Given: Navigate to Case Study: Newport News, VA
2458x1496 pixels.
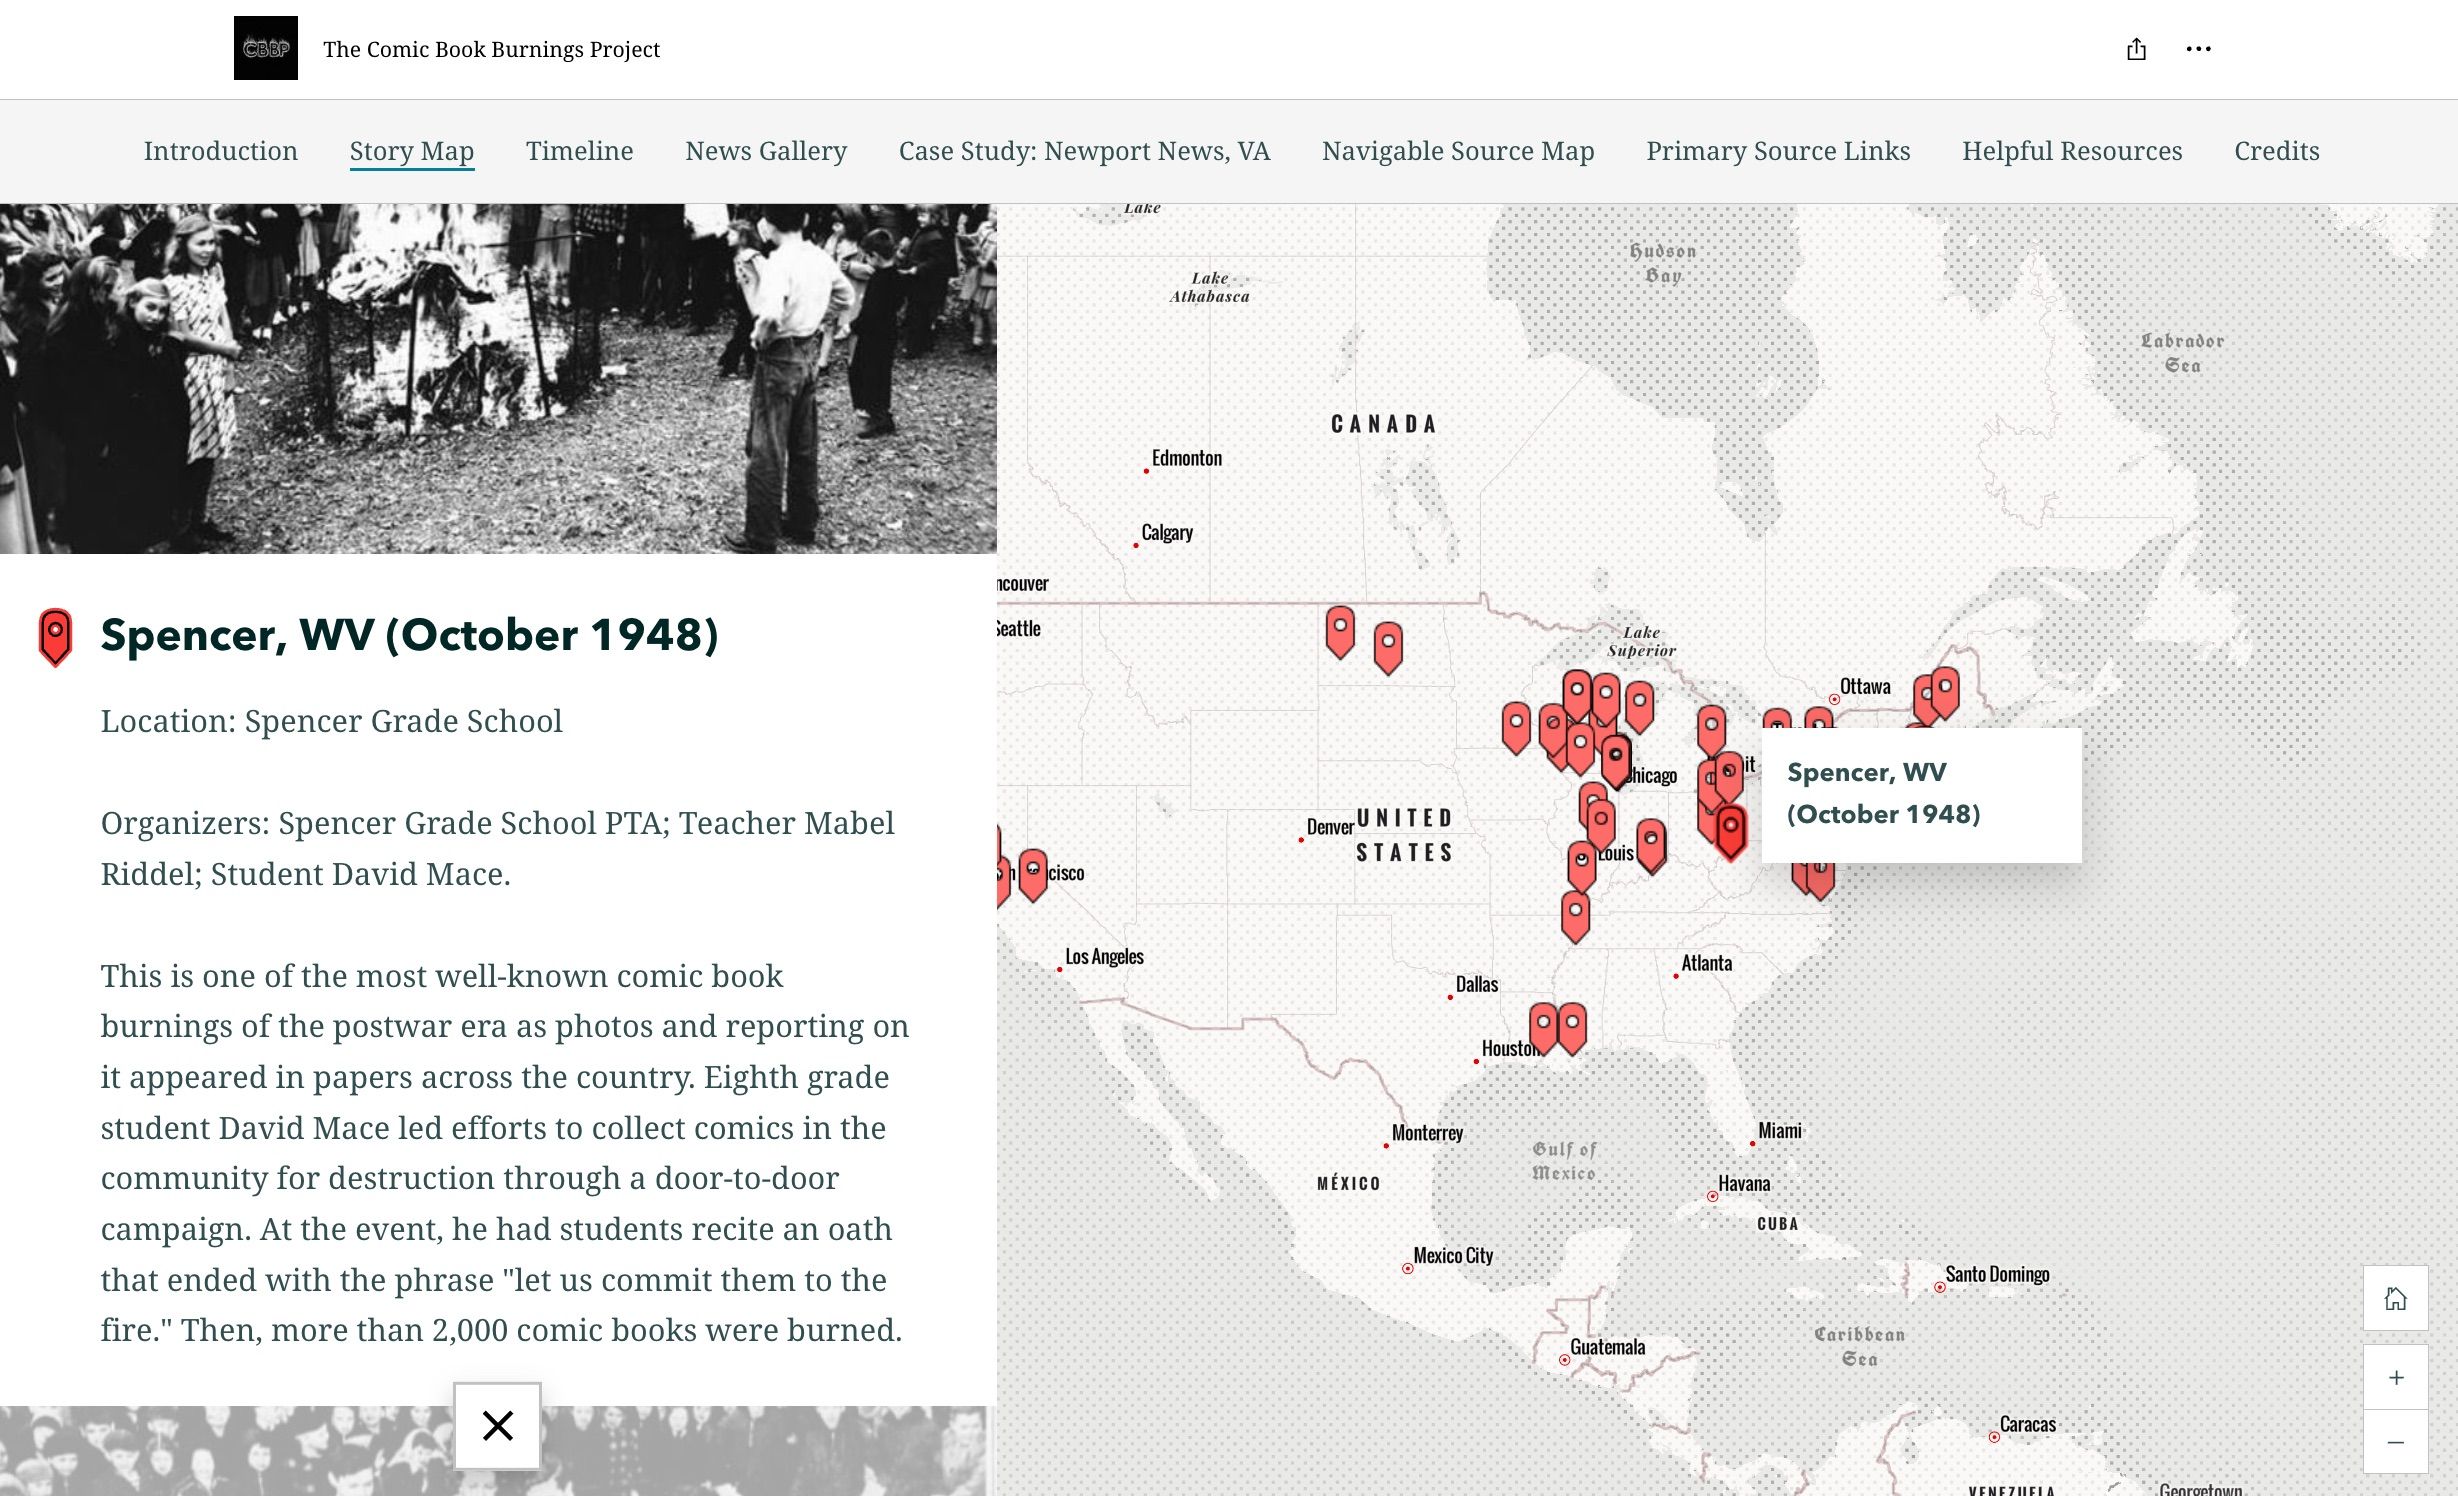Looking at the screenshot, I should [1084, 151].
